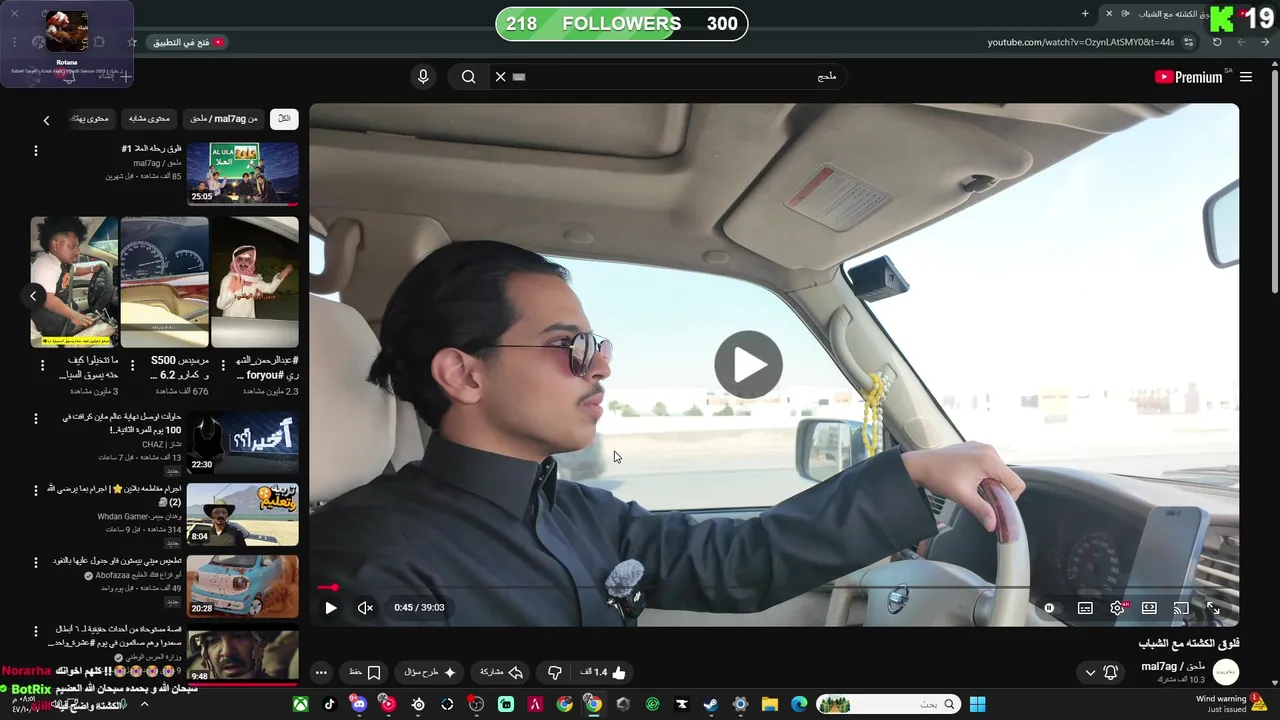The height and width of the screenshot is (720, 1280).
Task: Toggle the autoplay switch in player
Action: tap(1049, 607)
